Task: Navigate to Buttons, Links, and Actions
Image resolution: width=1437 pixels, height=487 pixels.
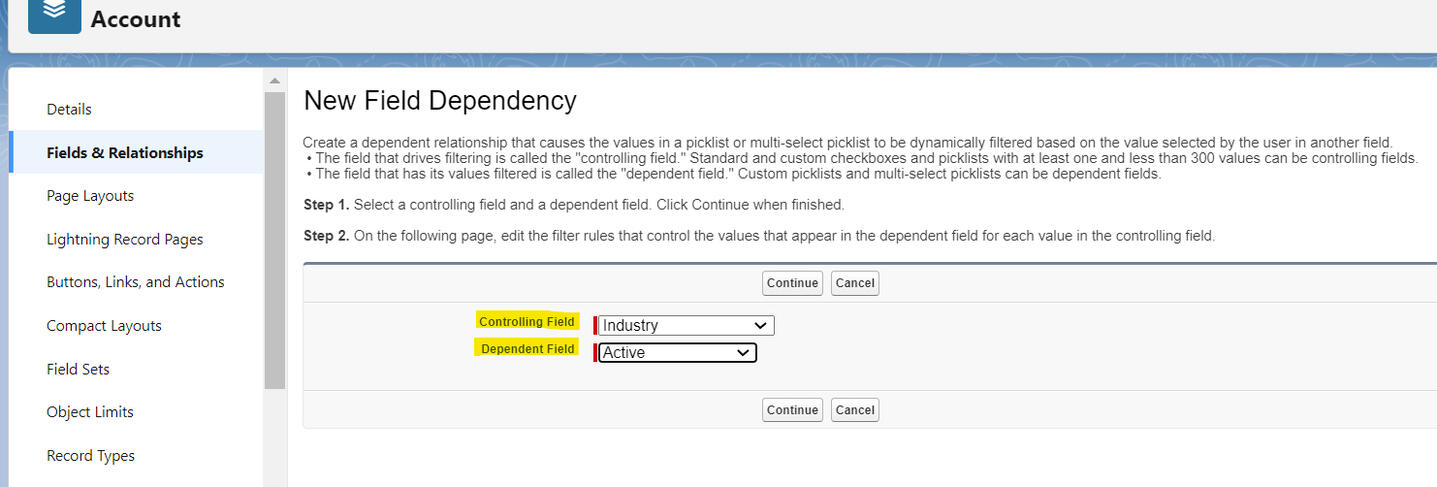Action: click(135, 282)
